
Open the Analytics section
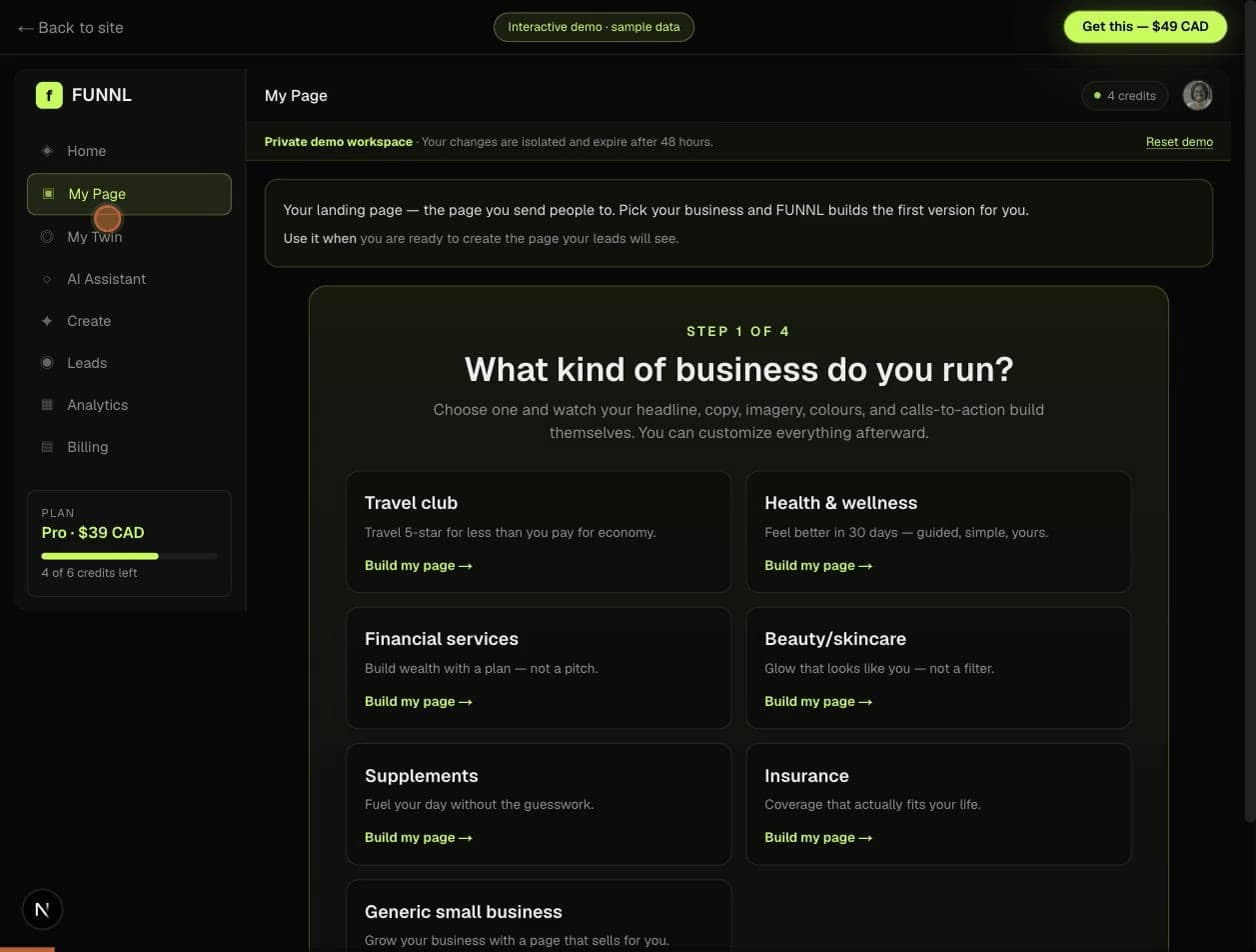129,405
